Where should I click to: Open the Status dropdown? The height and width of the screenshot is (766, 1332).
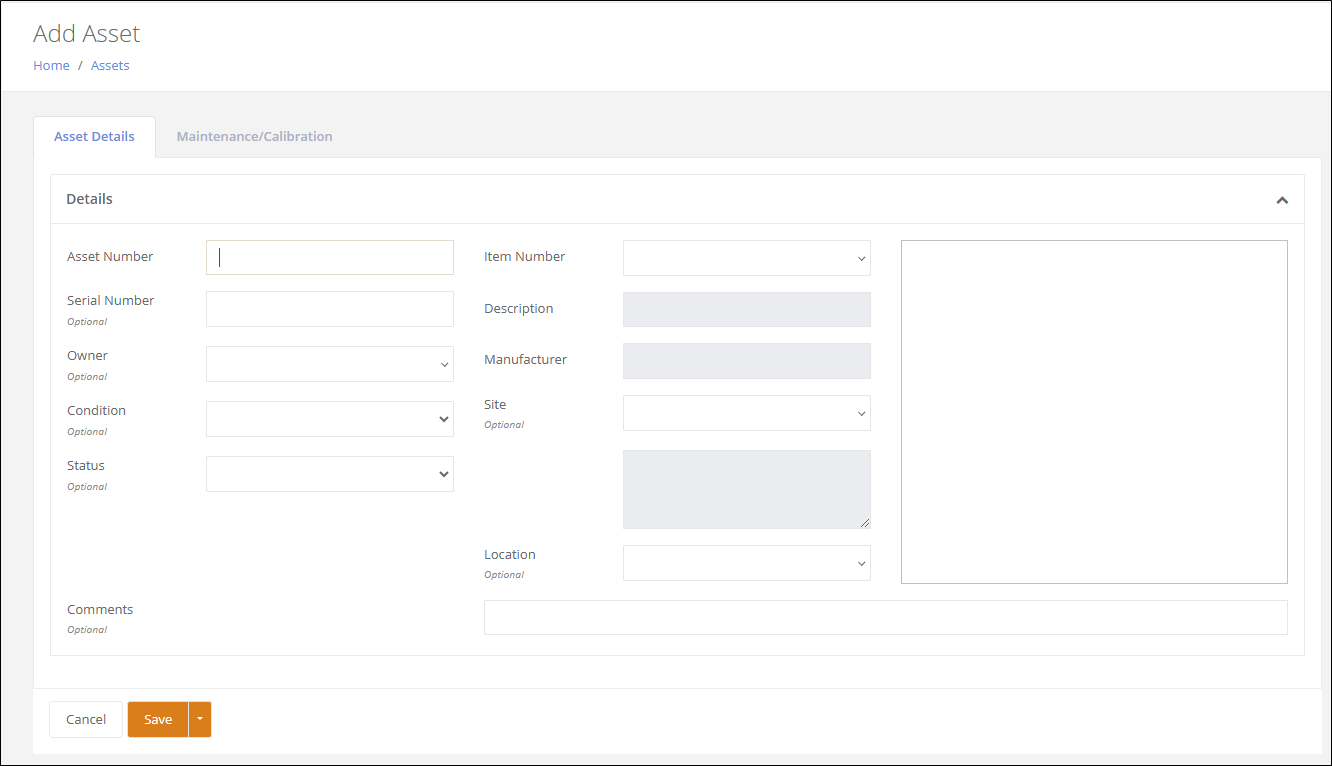[x=330, y=474]
